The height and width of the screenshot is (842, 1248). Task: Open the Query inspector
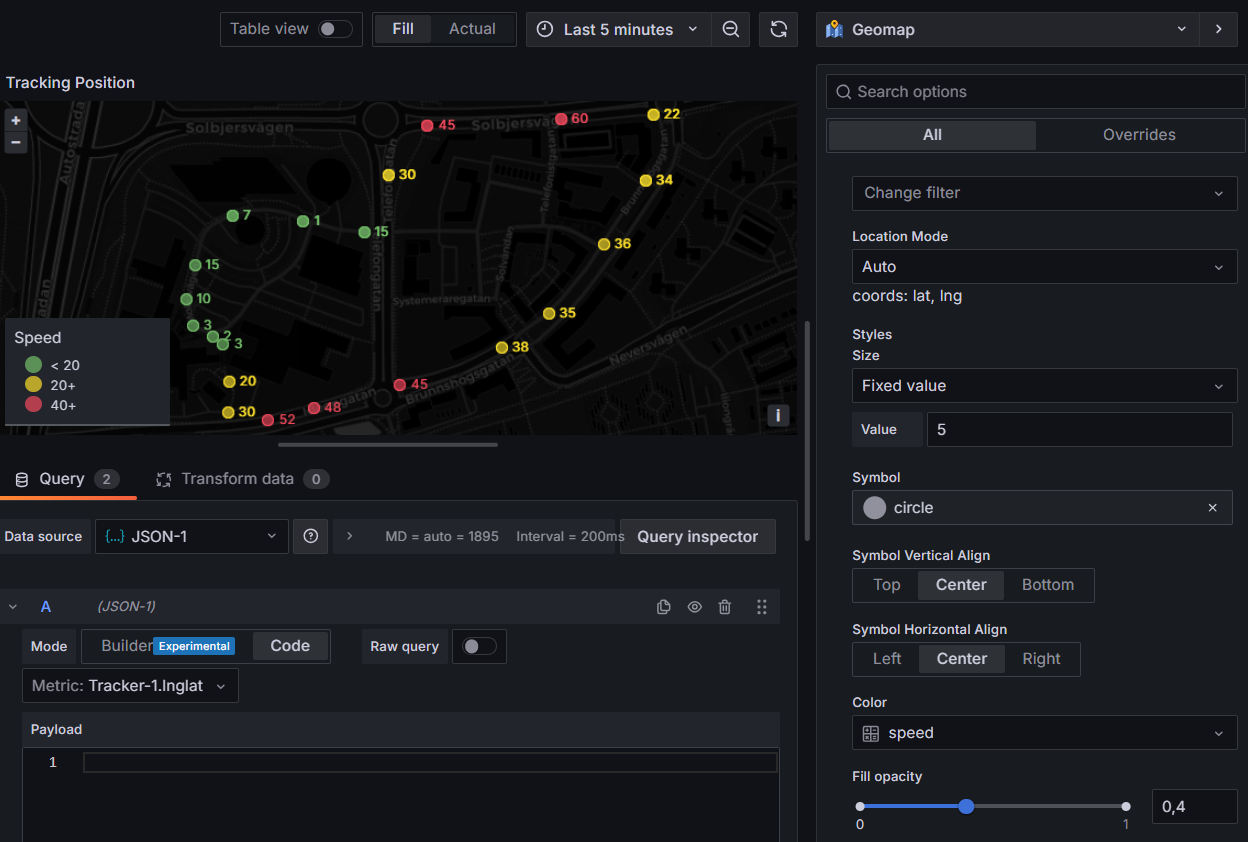click(x=697, y=537)
